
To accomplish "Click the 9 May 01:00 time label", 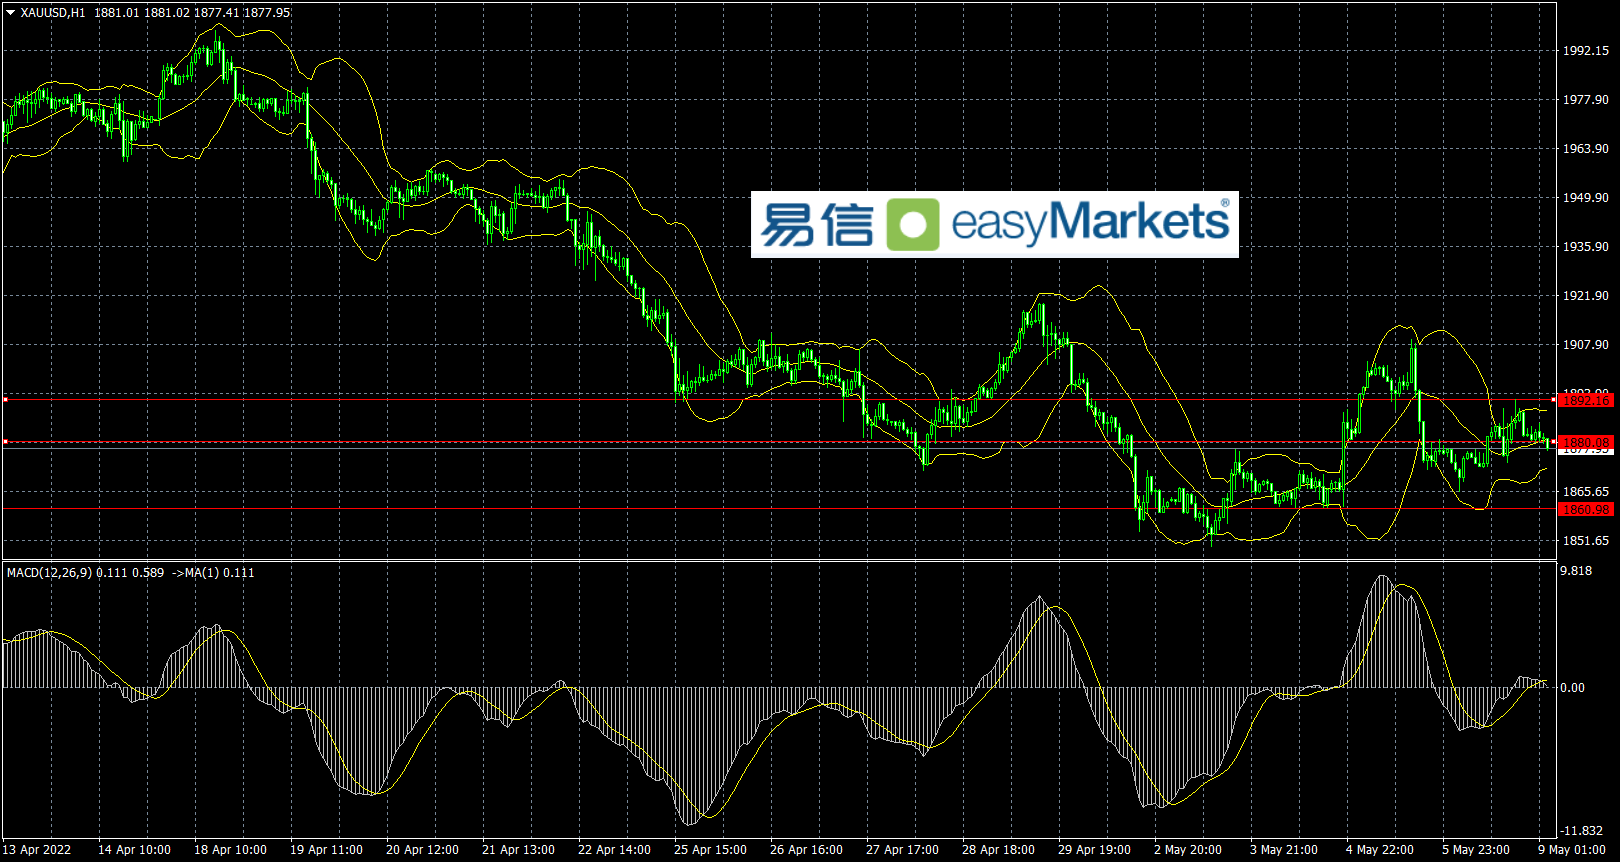I will coord(1572,850).
